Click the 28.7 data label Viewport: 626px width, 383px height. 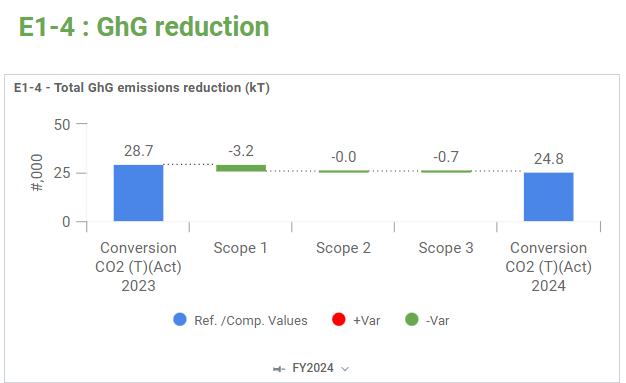139,151
